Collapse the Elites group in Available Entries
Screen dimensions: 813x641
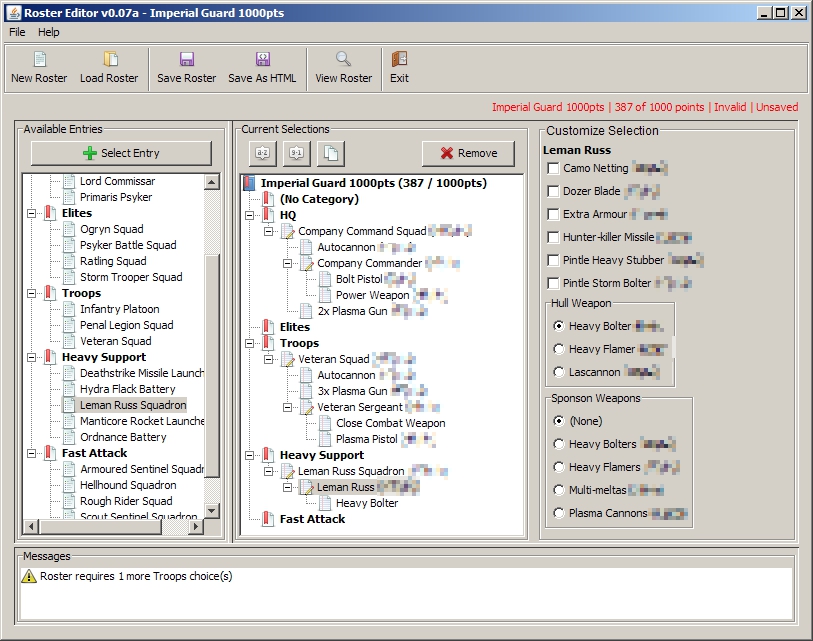pos(32,213)
